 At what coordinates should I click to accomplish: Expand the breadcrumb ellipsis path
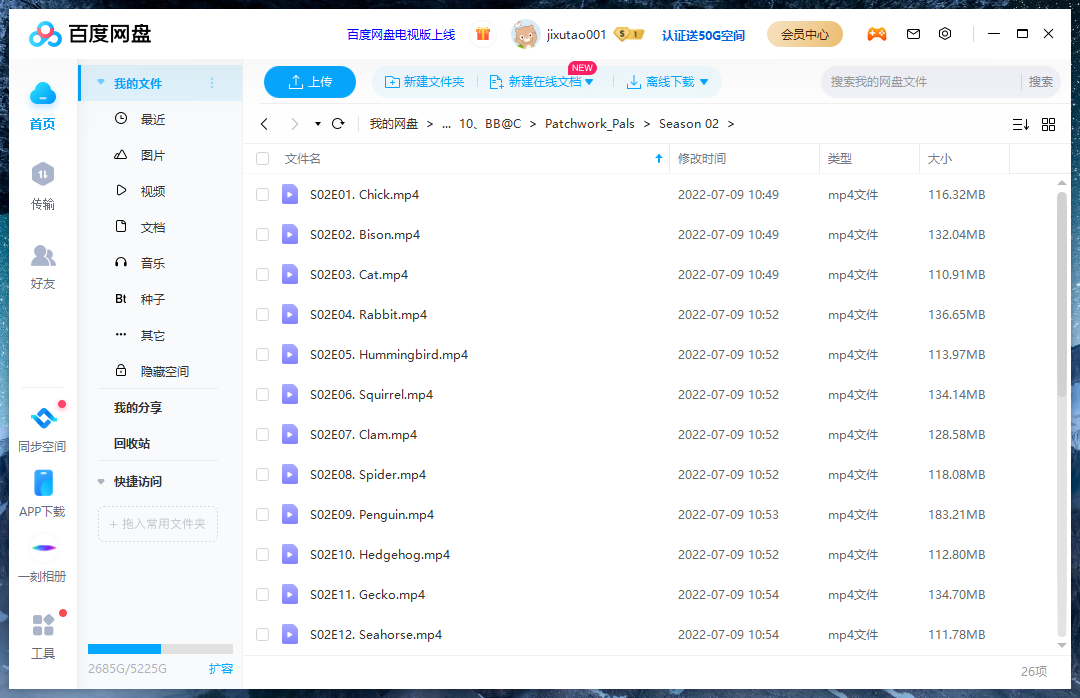pos(446,124)
